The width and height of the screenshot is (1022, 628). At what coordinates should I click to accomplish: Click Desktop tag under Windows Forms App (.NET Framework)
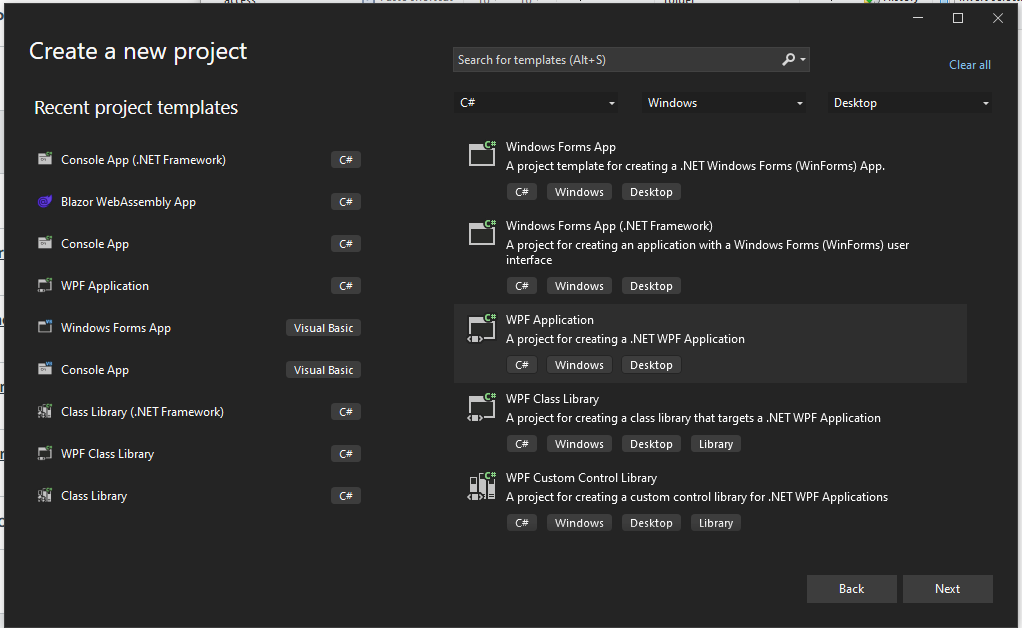coord(651,287)
